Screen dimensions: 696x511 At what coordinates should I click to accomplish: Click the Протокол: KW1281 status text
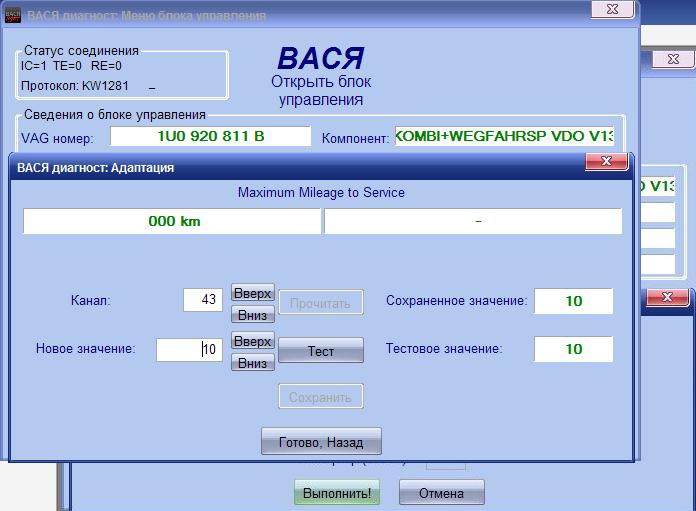pos(75,86)
